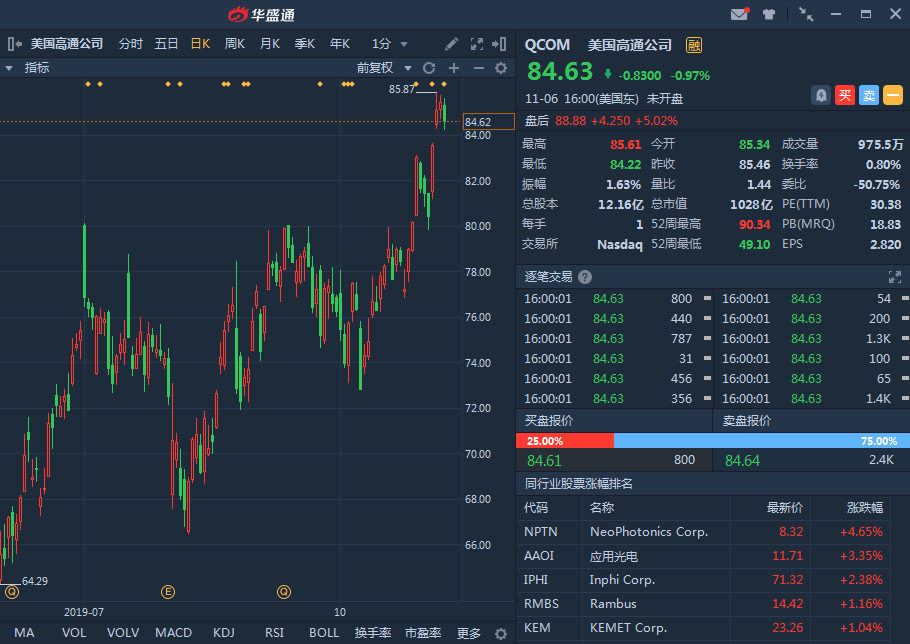Toggle the BOLL indicator
This screenshot has width=910, height=644.
click(x=324, y=633)
